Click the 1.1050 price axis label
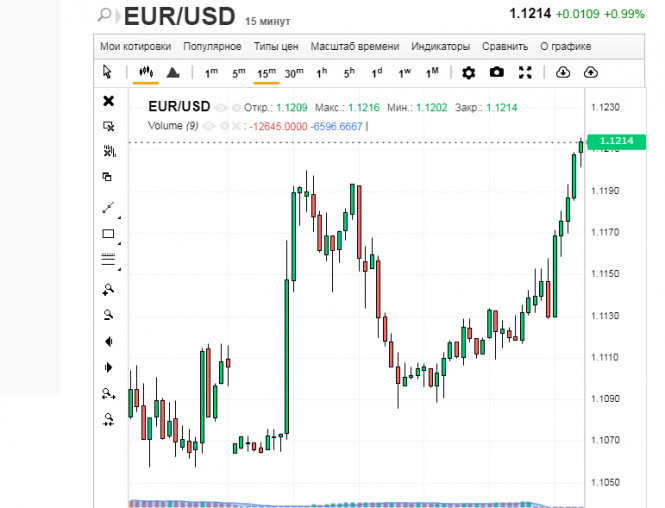This screenshot has width=665, height=508. pos(605,482)
